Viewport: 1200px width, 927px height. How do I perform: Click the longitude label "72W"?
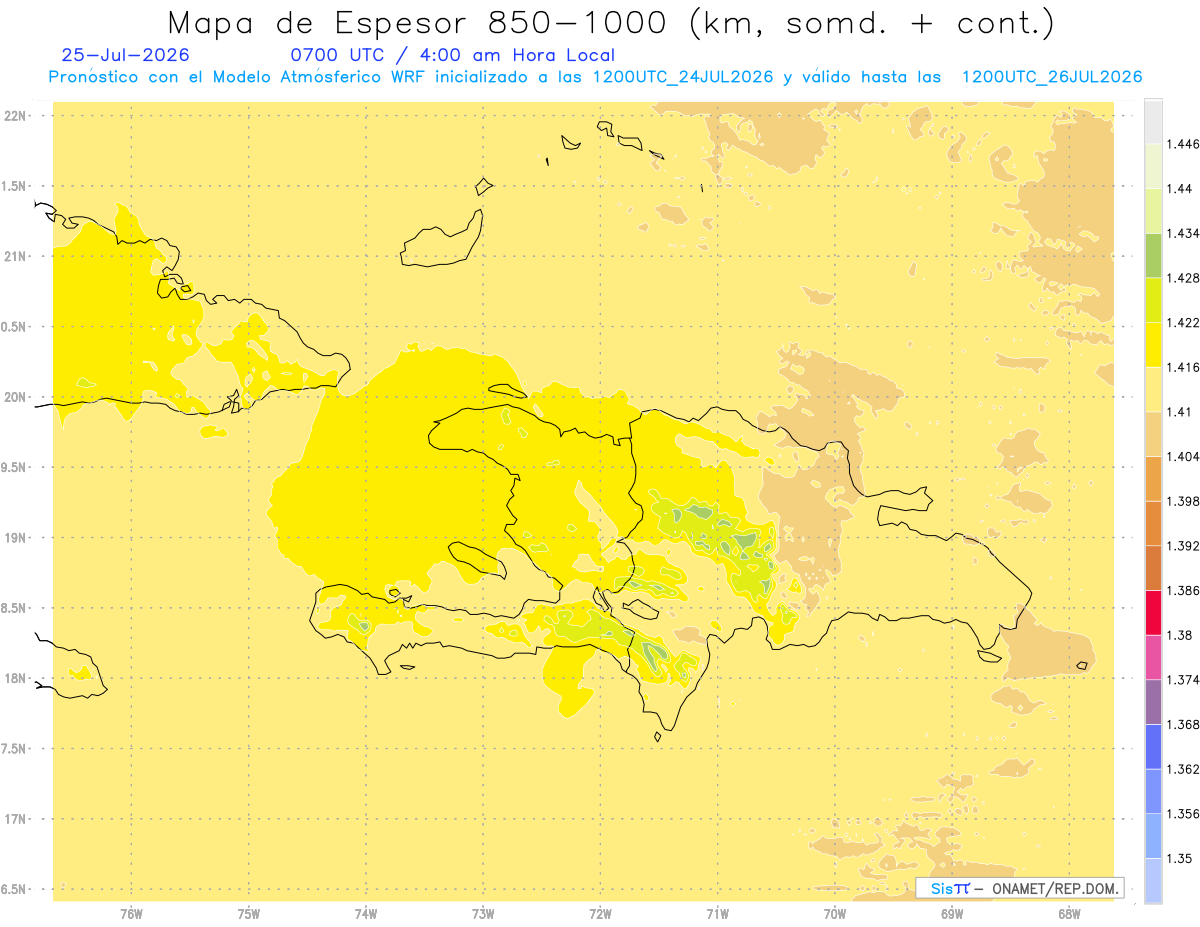[600, 915]
